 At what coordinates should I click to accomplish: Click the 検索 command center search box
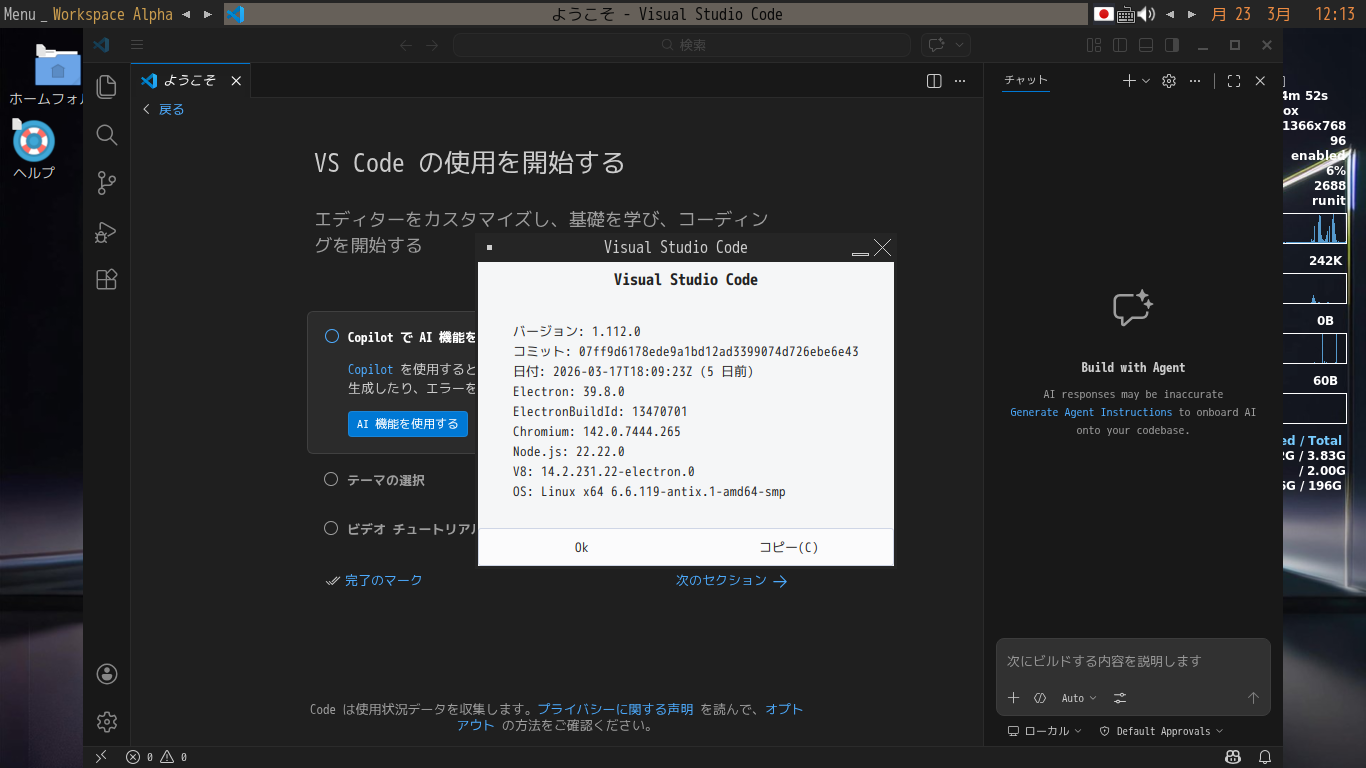coord(682,45)
